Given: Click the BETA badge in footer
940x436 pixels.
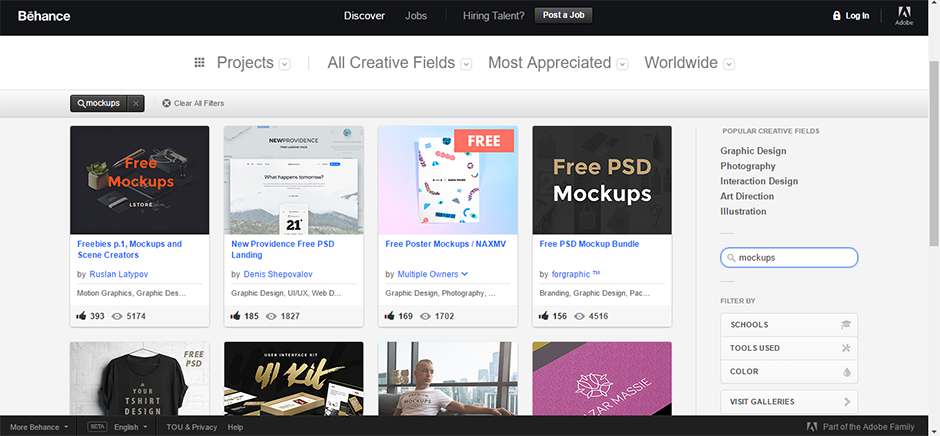Looking at the screenshot, I should click(x=97, y=427).
